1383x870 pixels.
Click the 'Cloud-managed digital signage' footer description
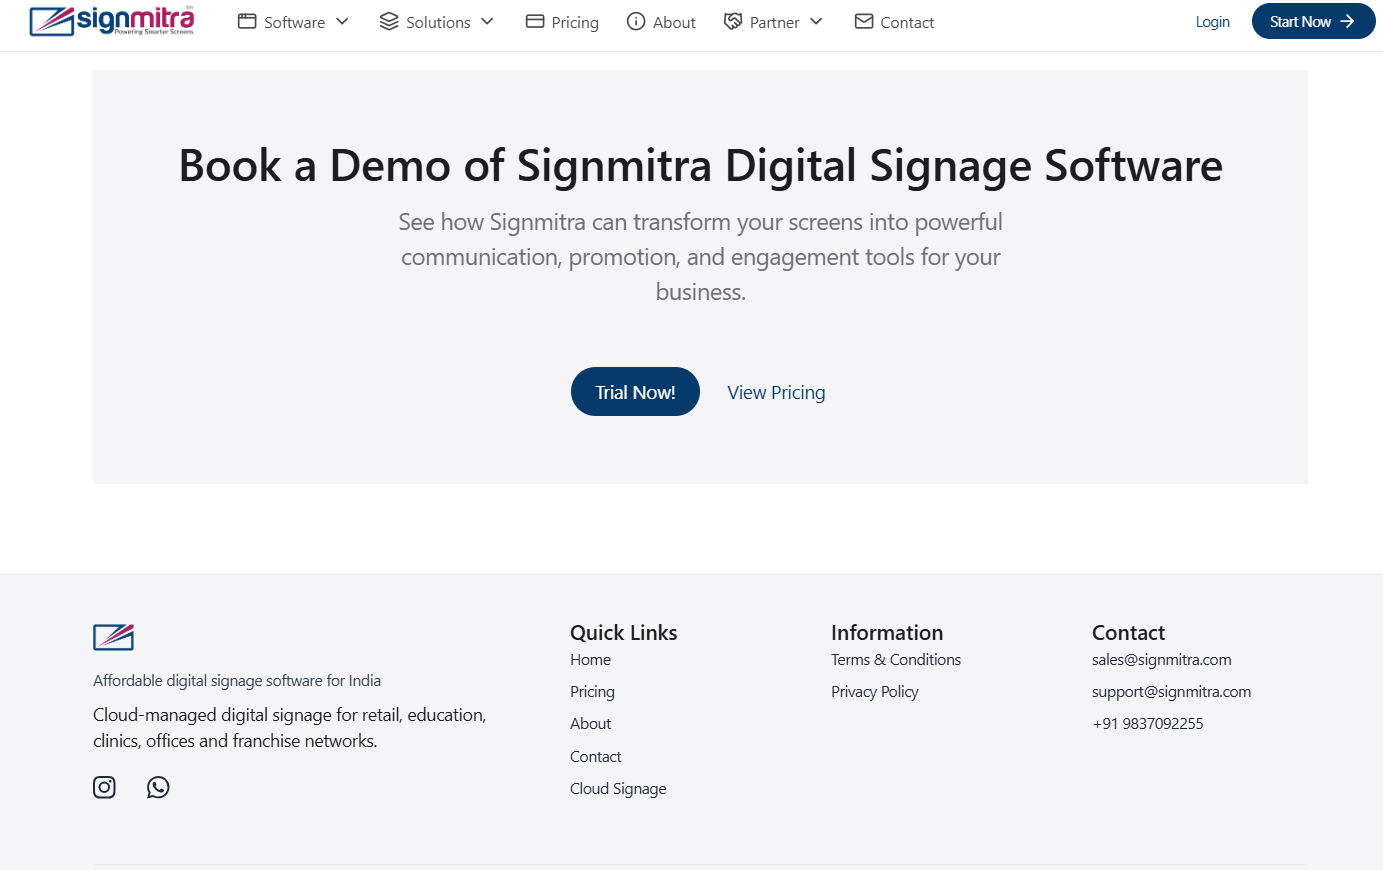point(290,728)
